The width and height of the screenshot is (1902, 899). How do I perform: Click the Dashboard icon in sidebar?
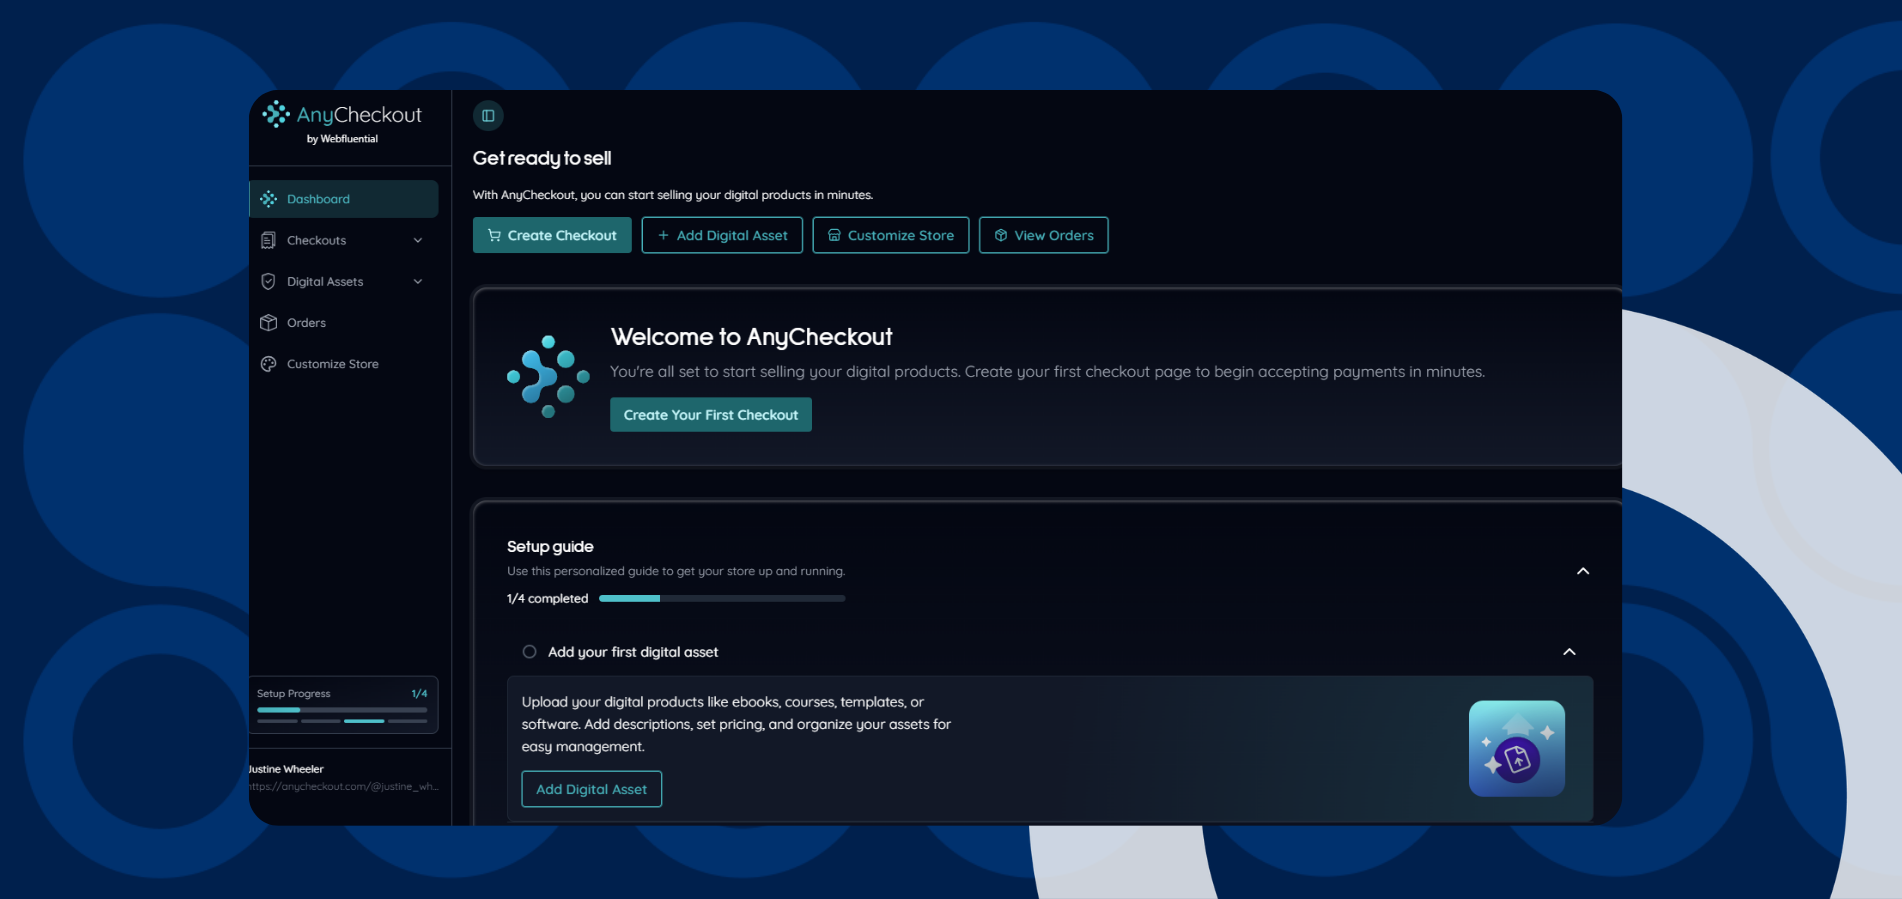pos(268,199)
